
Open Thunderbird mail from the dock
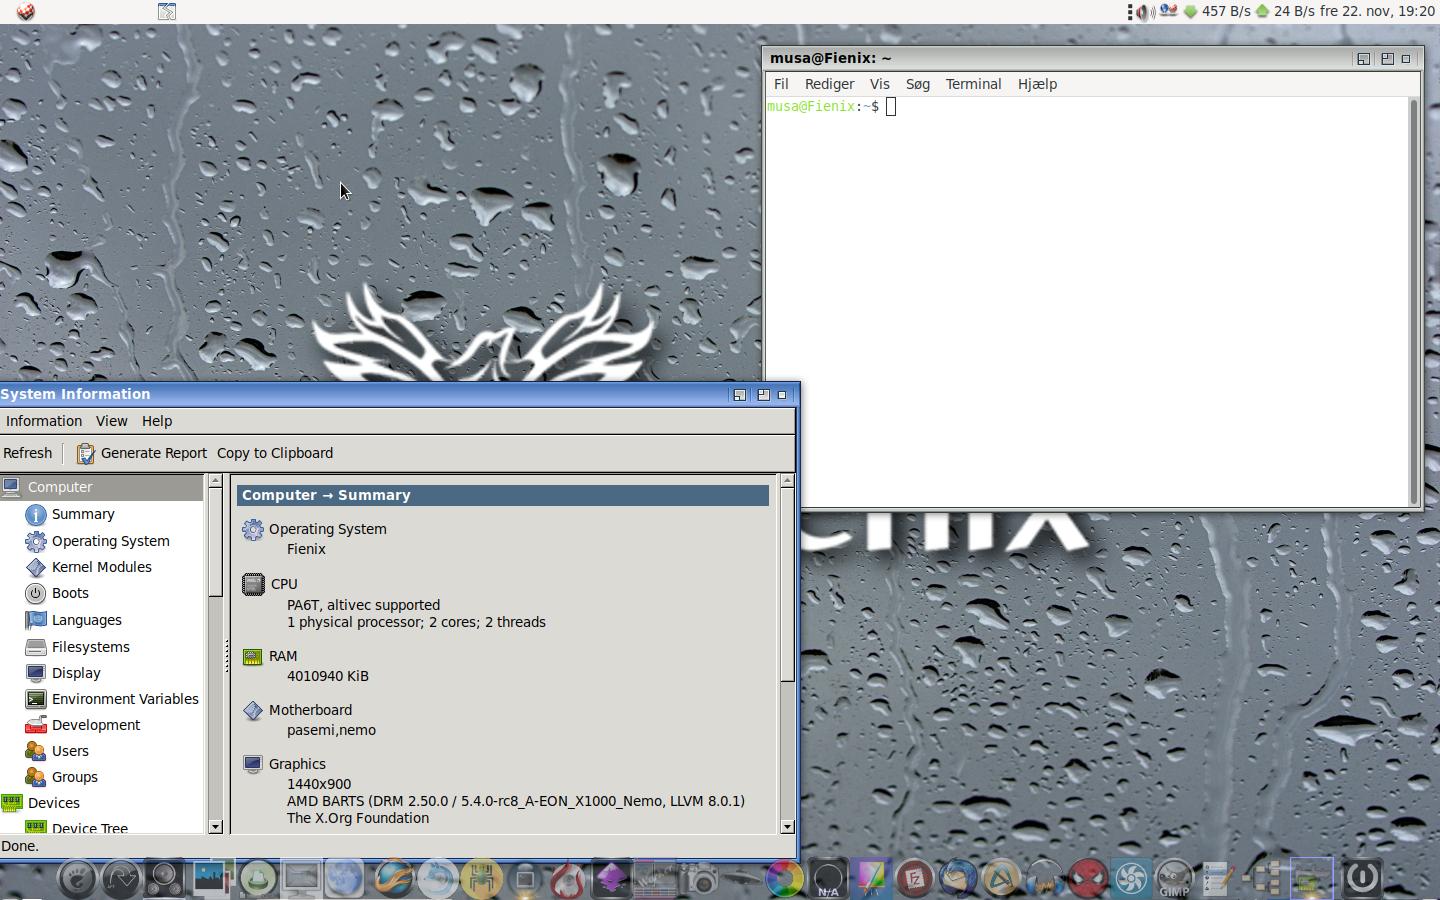click(958, 879)
